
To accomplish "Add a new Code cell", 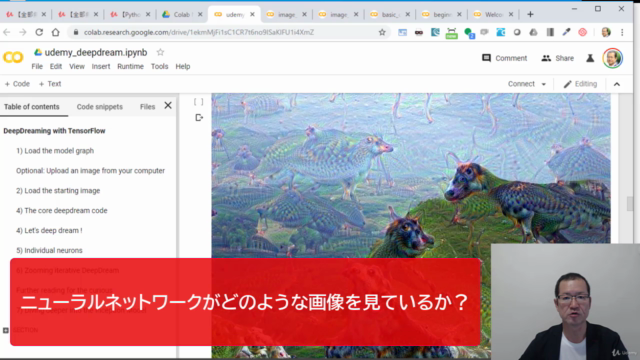I will (17, 84).
